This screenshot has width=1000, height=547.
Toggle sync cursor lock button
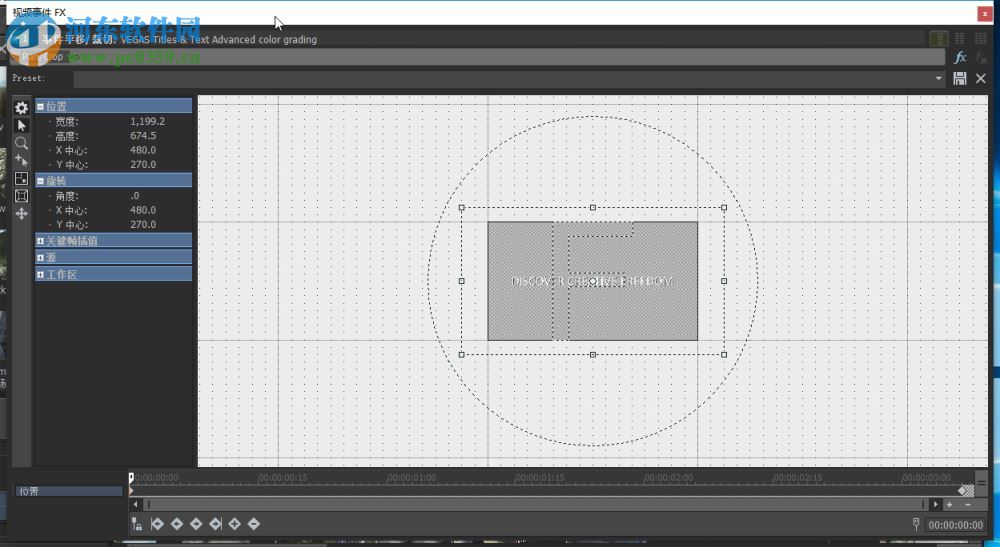[136, 524]
